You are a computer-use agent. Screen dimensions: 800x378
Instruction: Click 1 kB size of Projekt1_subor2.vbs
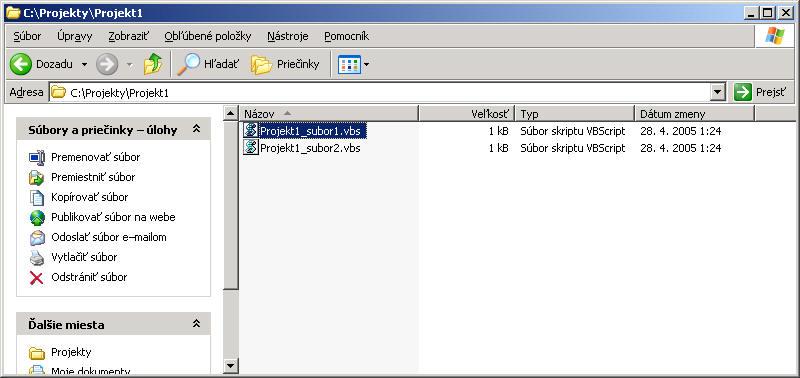(498, 148)
